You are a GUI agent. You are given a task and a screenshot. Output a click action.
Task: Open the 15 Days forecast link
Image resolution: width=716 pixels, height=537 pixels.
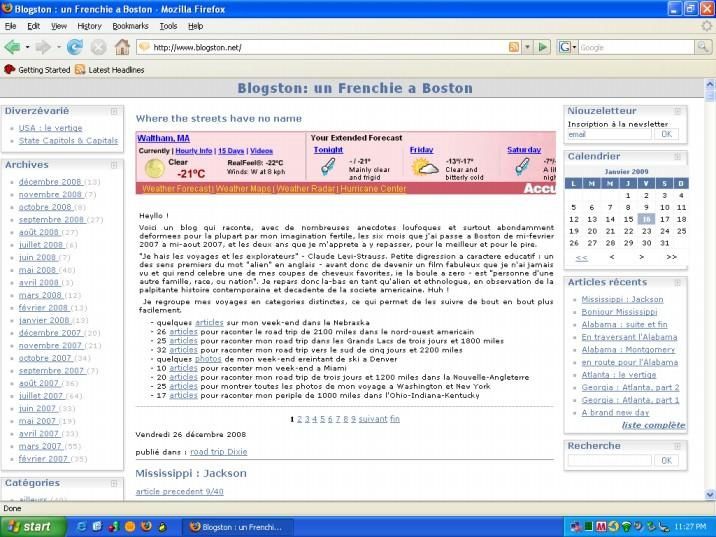tap(231, 151)
